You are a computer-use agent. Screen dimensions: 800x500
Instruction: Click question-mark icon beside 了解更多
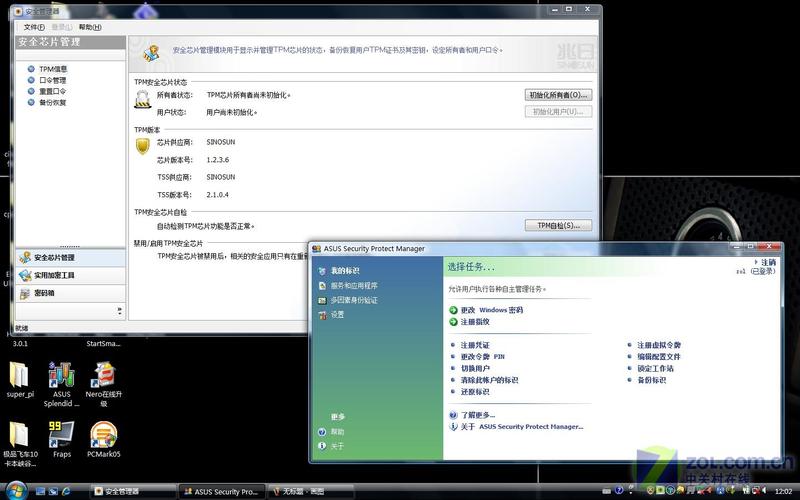453,415
